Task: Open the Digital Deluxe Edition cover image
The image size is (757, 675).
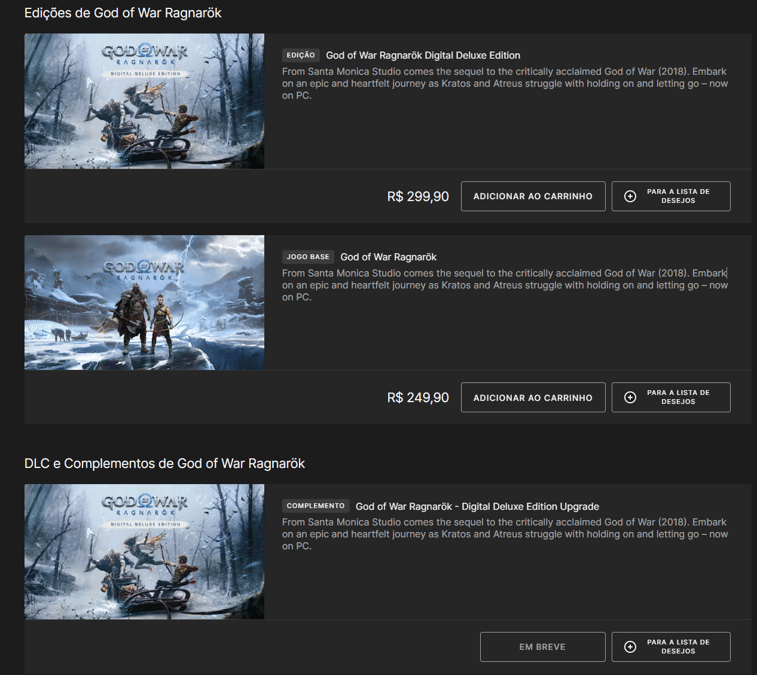Action: (x=144, y=101)
